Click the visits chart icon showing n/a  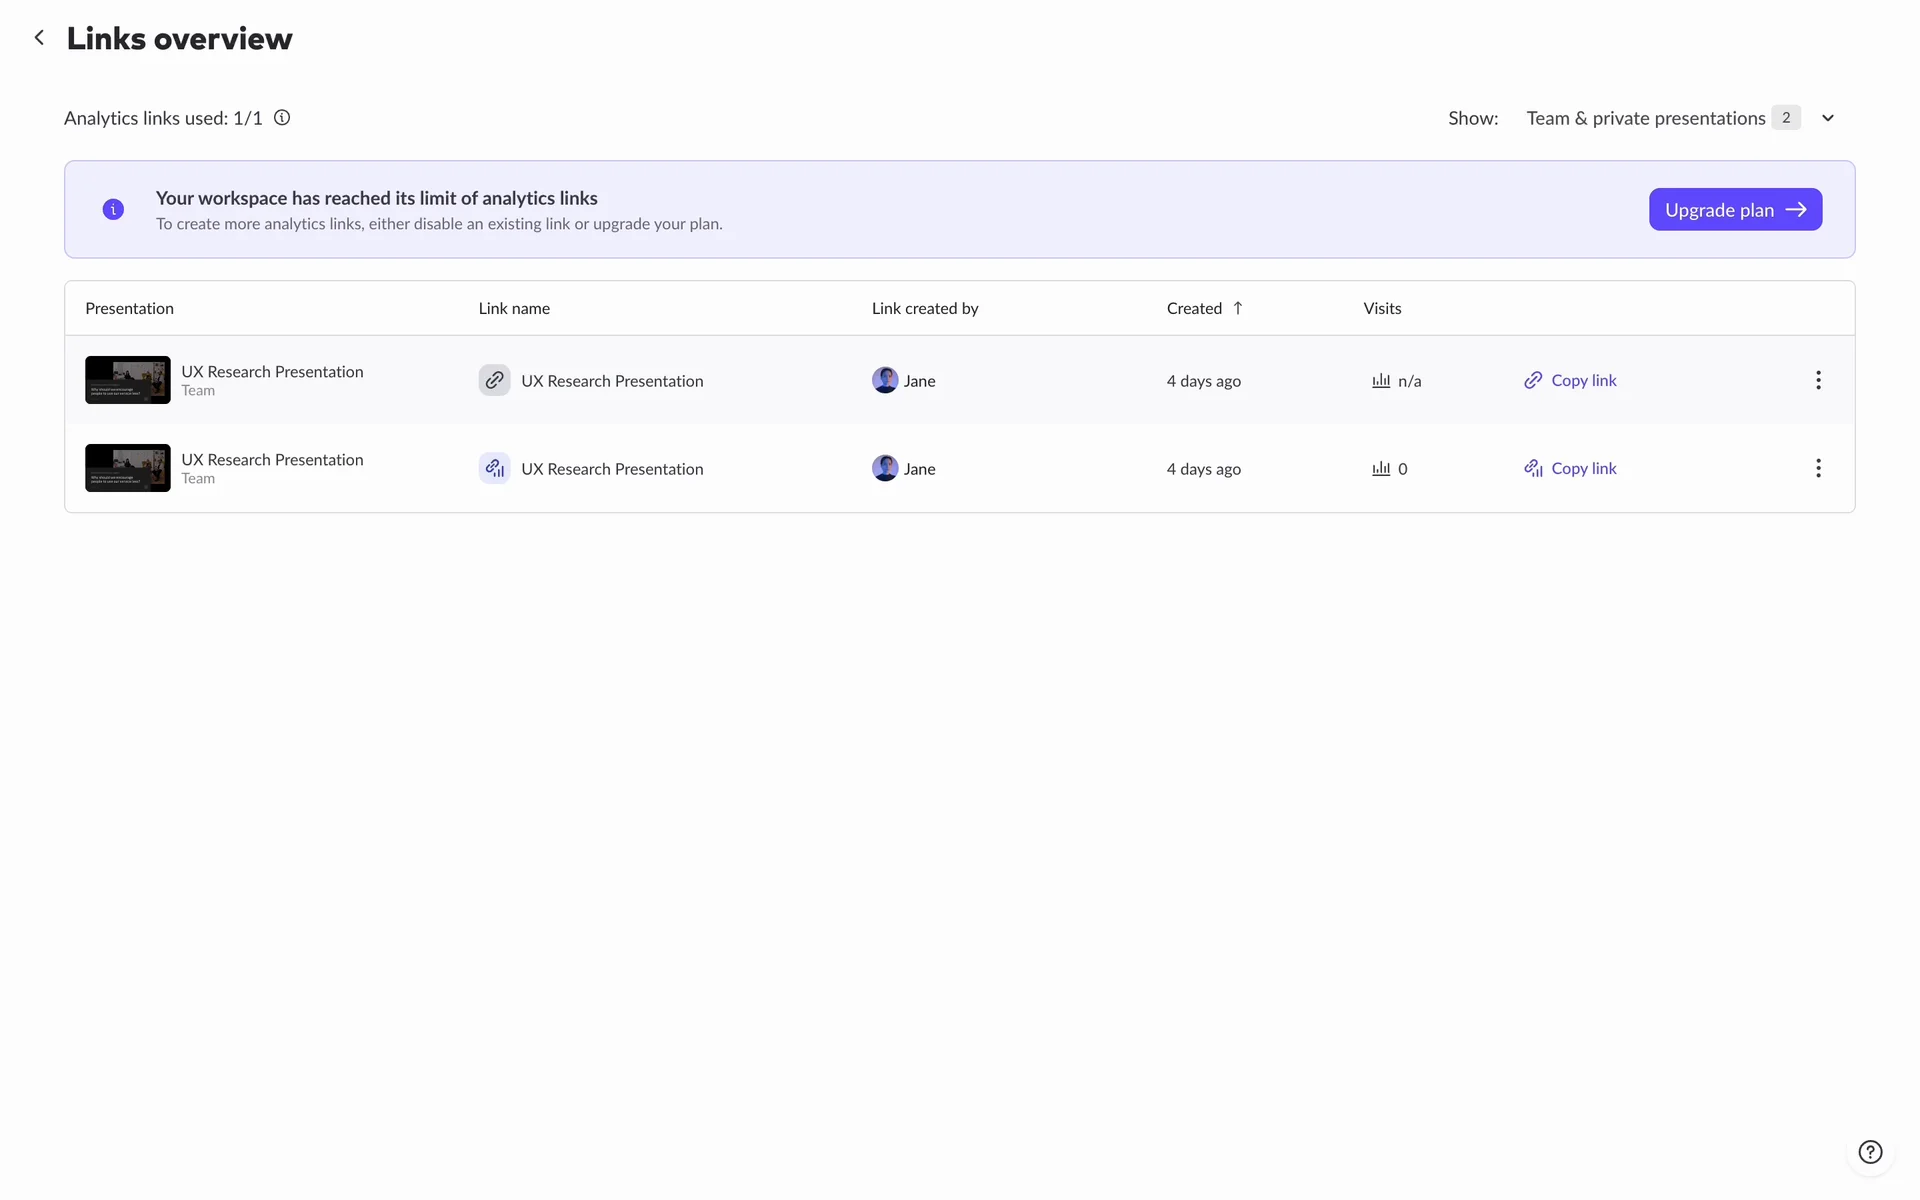[1381, 380]
